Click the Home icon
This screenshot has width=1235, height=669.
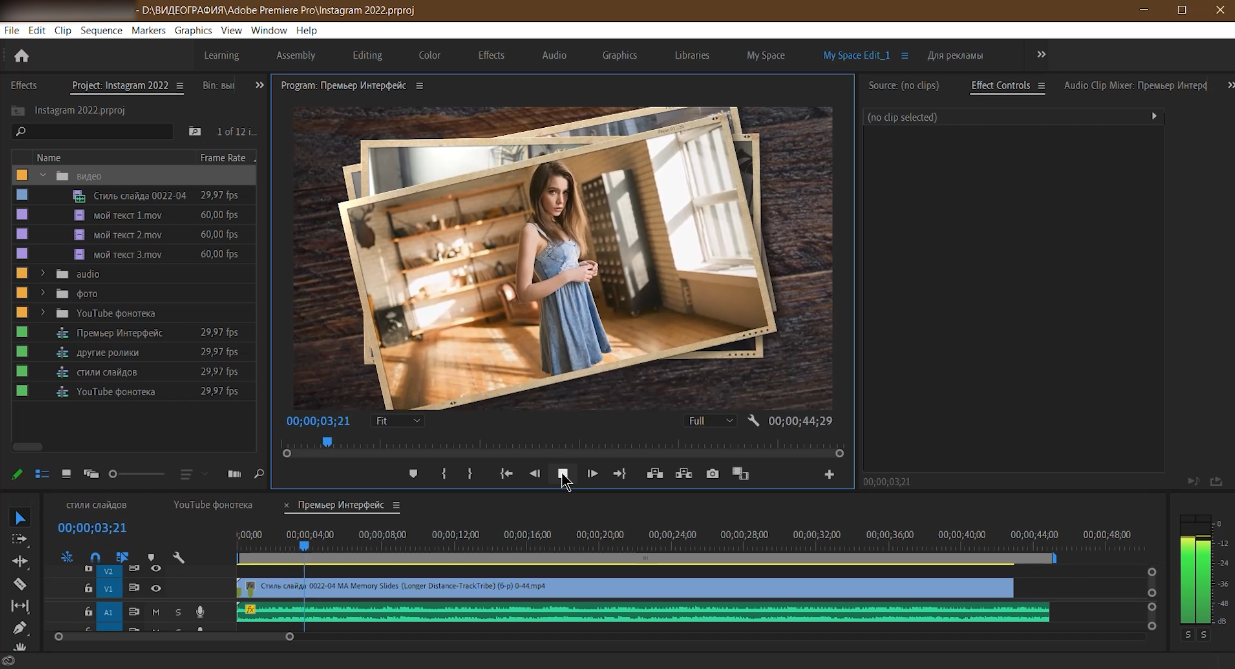pyautogui.click(x=21, y=56)
